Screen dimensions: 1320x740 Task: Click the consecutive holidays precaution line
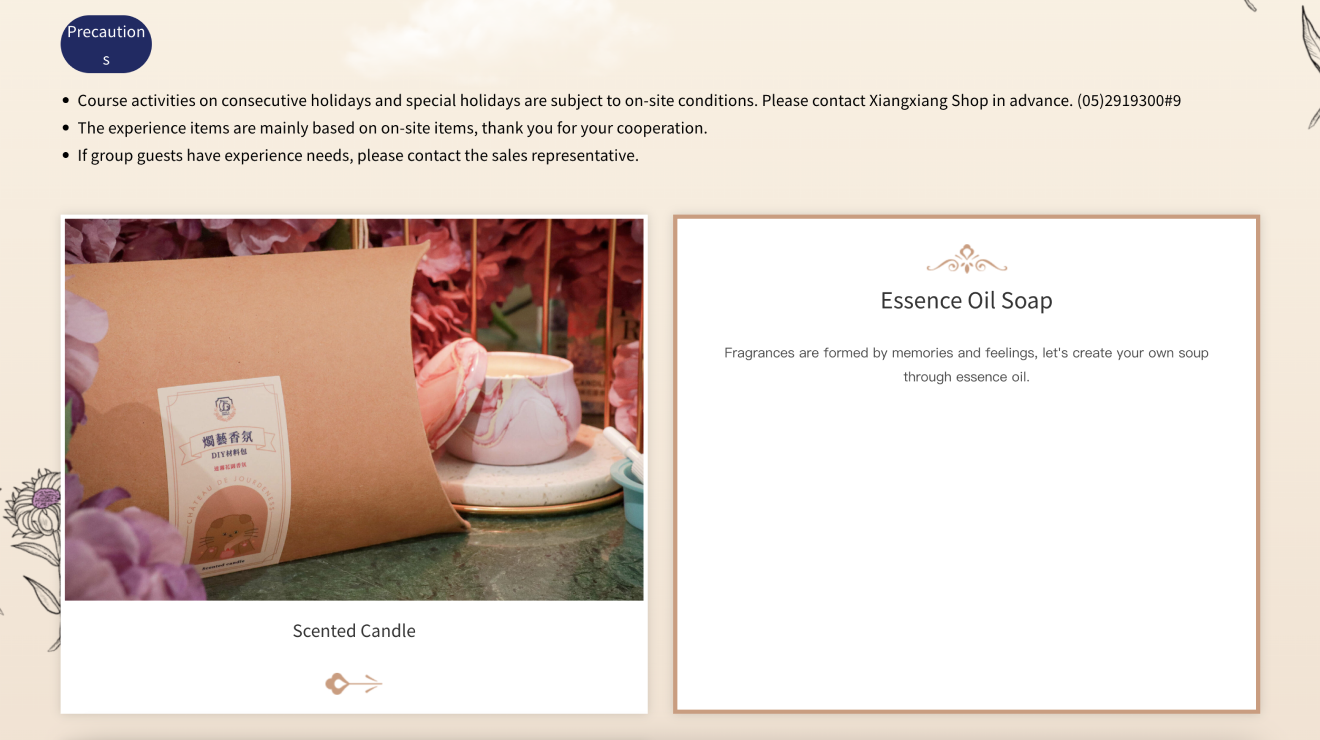(x=629, y=101)
